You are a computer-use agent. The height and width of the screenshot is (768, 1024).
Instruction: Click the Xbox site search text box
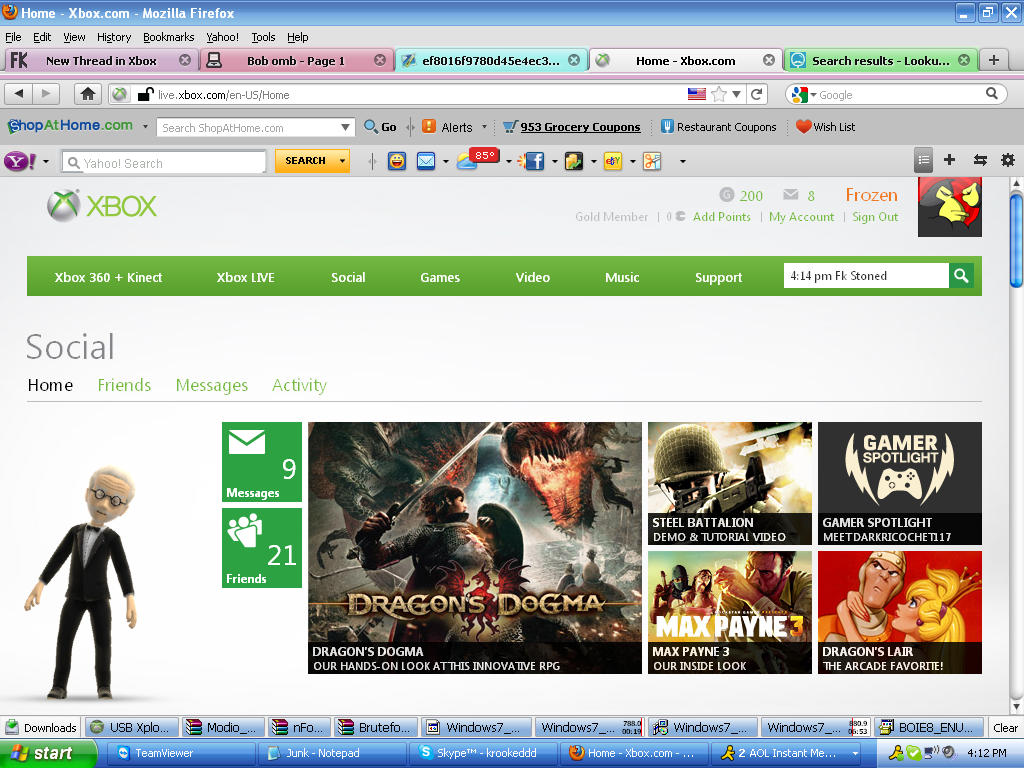point(866,276)
